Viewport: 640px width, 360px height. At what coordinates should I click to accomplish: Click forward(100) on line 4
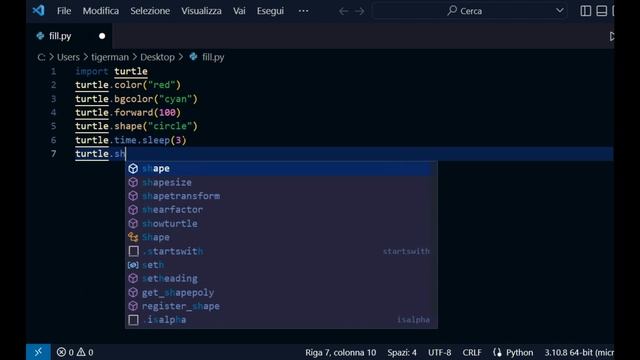[x=147, y=113]
